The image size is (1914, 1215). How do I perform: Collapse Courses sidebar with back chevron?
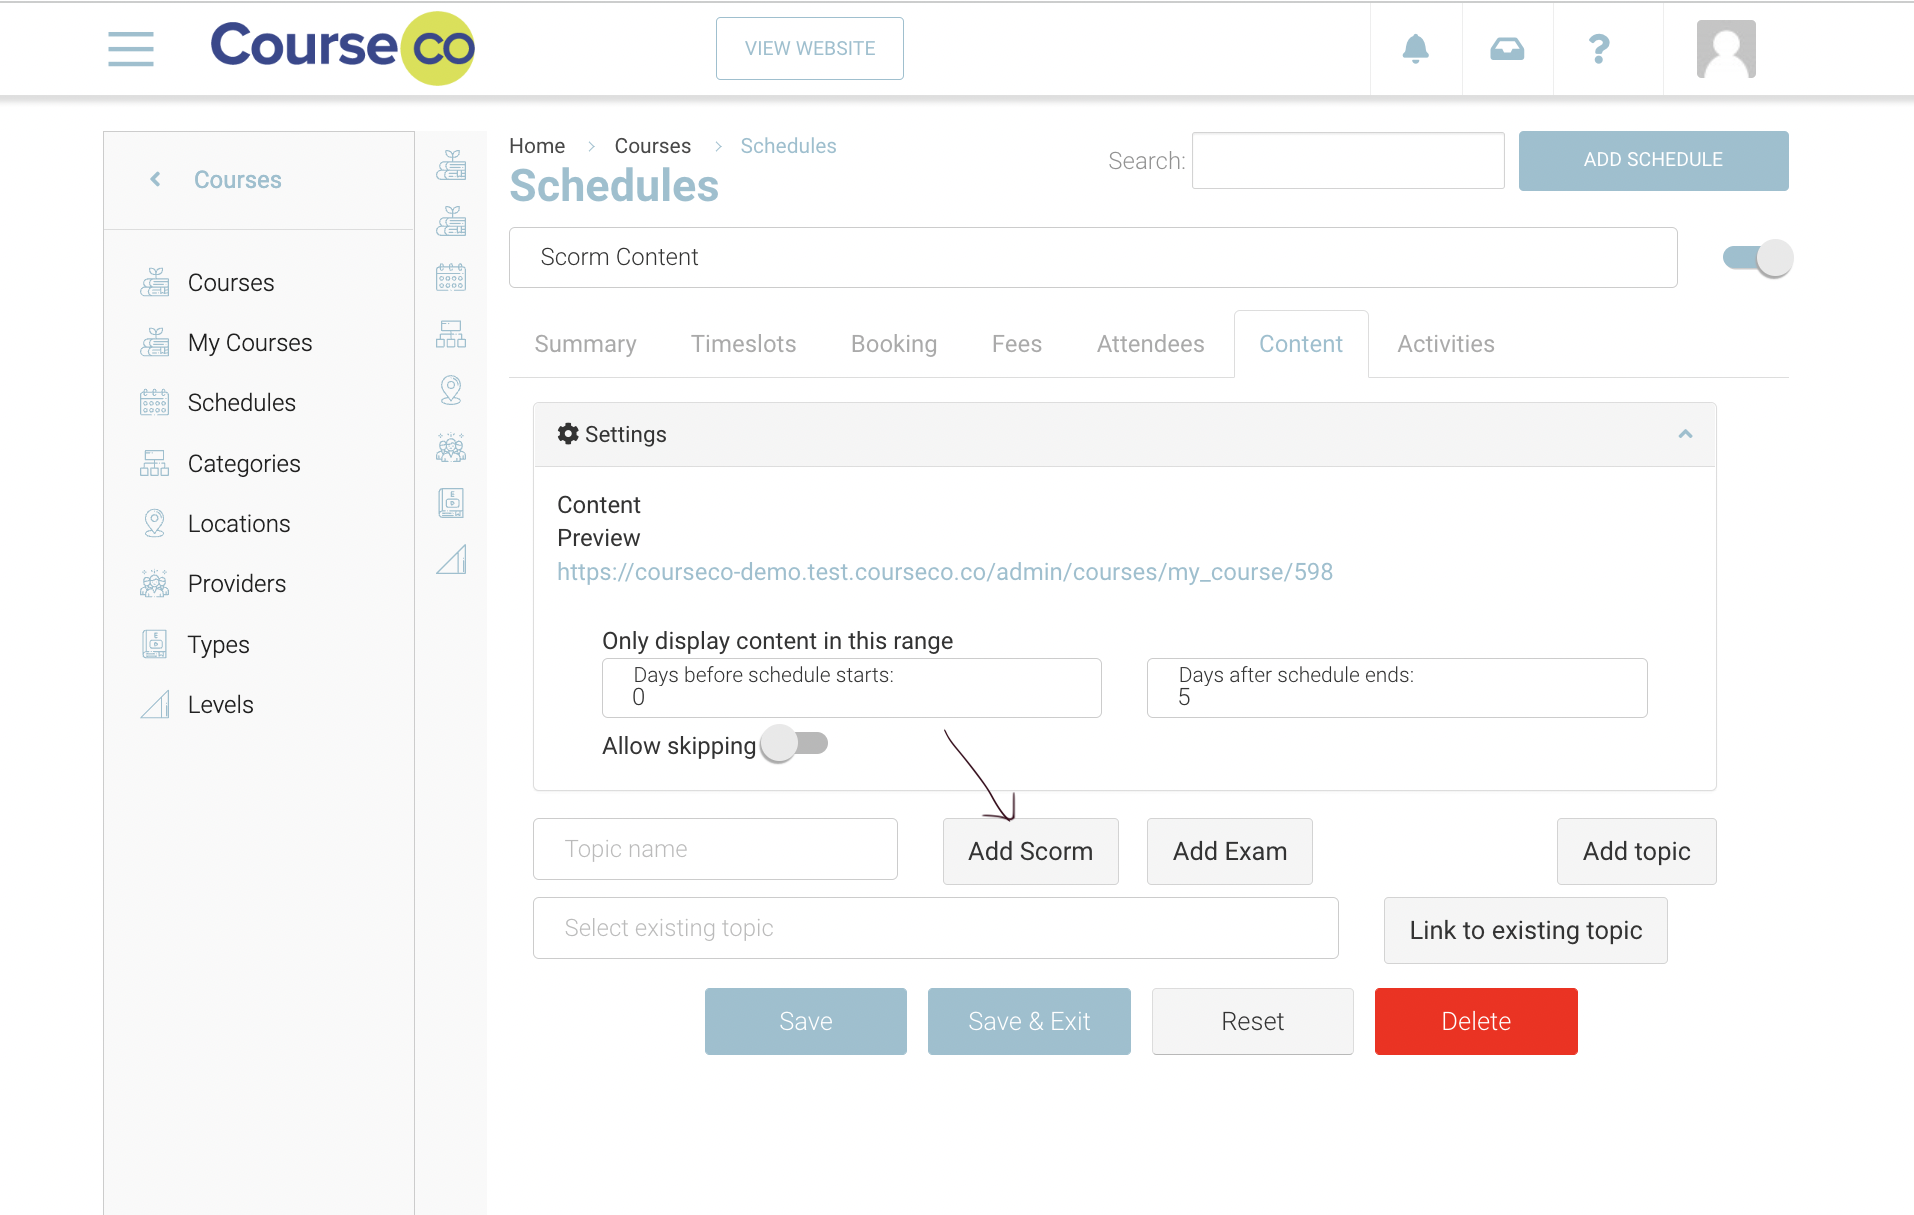click(155, 179)
